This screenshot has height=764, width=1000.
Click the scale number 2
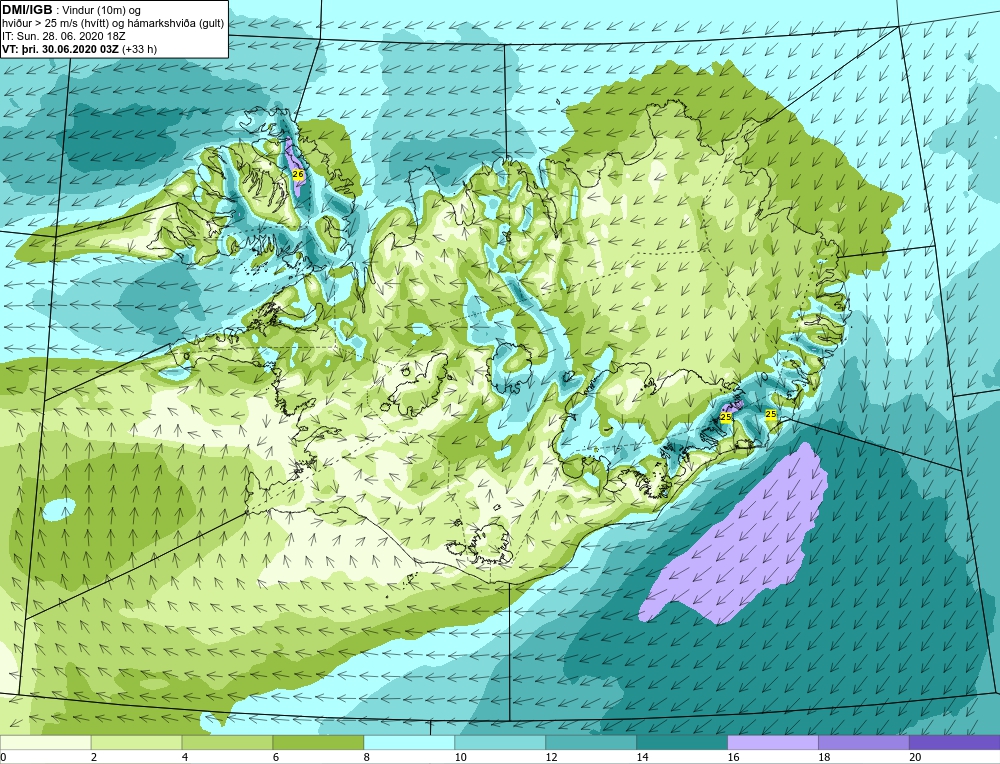[94, 757]
